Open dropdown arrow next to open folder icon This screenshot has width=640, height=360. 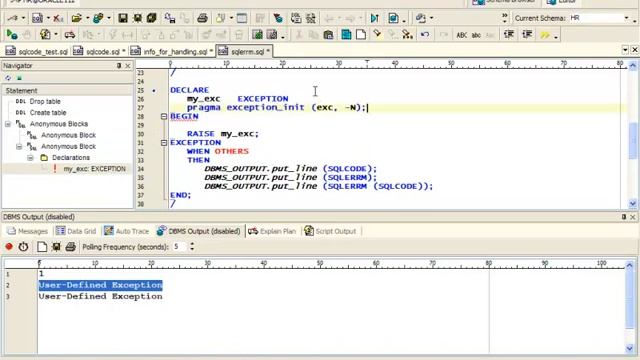pyautogui.click(x=87, y=18)
